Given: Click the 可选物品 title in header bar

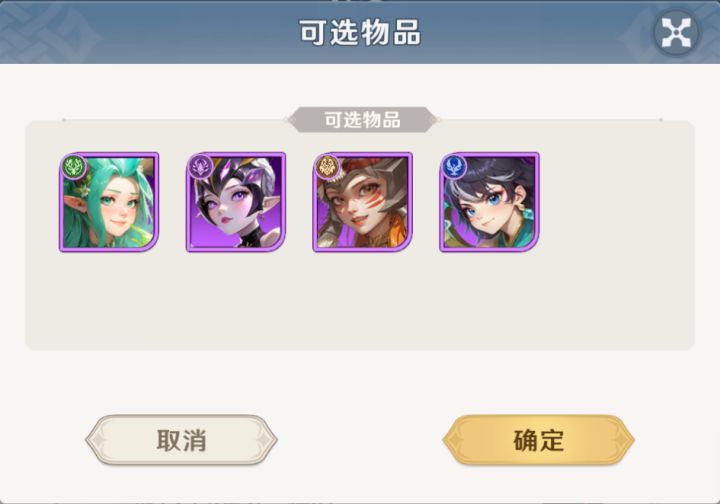Looking at the screenshot, I should coord(360,33).
